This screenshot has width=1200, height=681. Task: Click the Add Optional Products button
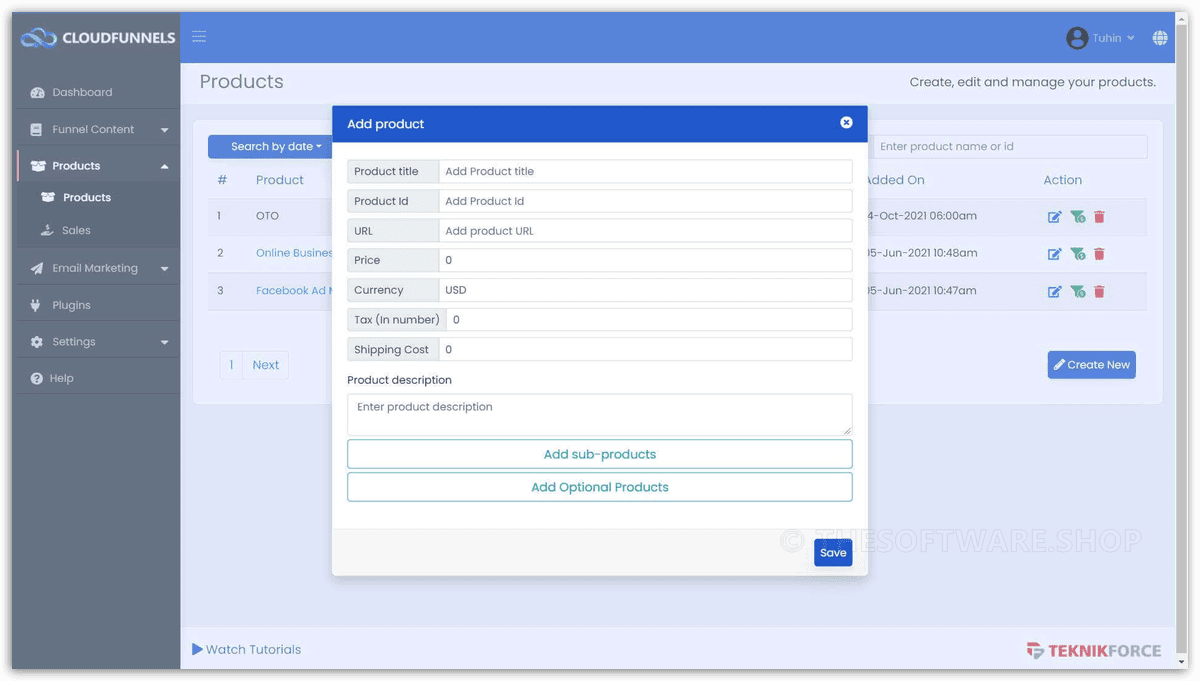point(600,487)
